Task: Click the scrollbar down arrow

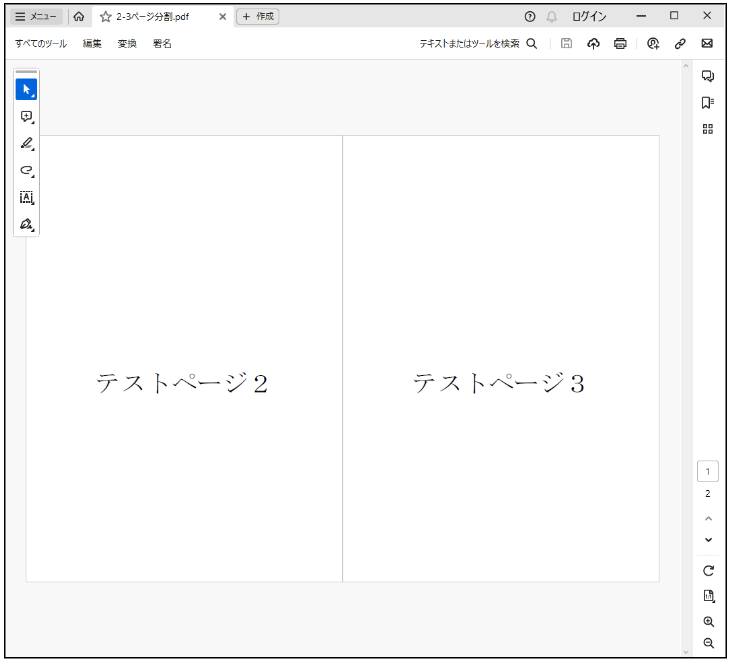Action: pyautogui.click(x=686, y=652)
